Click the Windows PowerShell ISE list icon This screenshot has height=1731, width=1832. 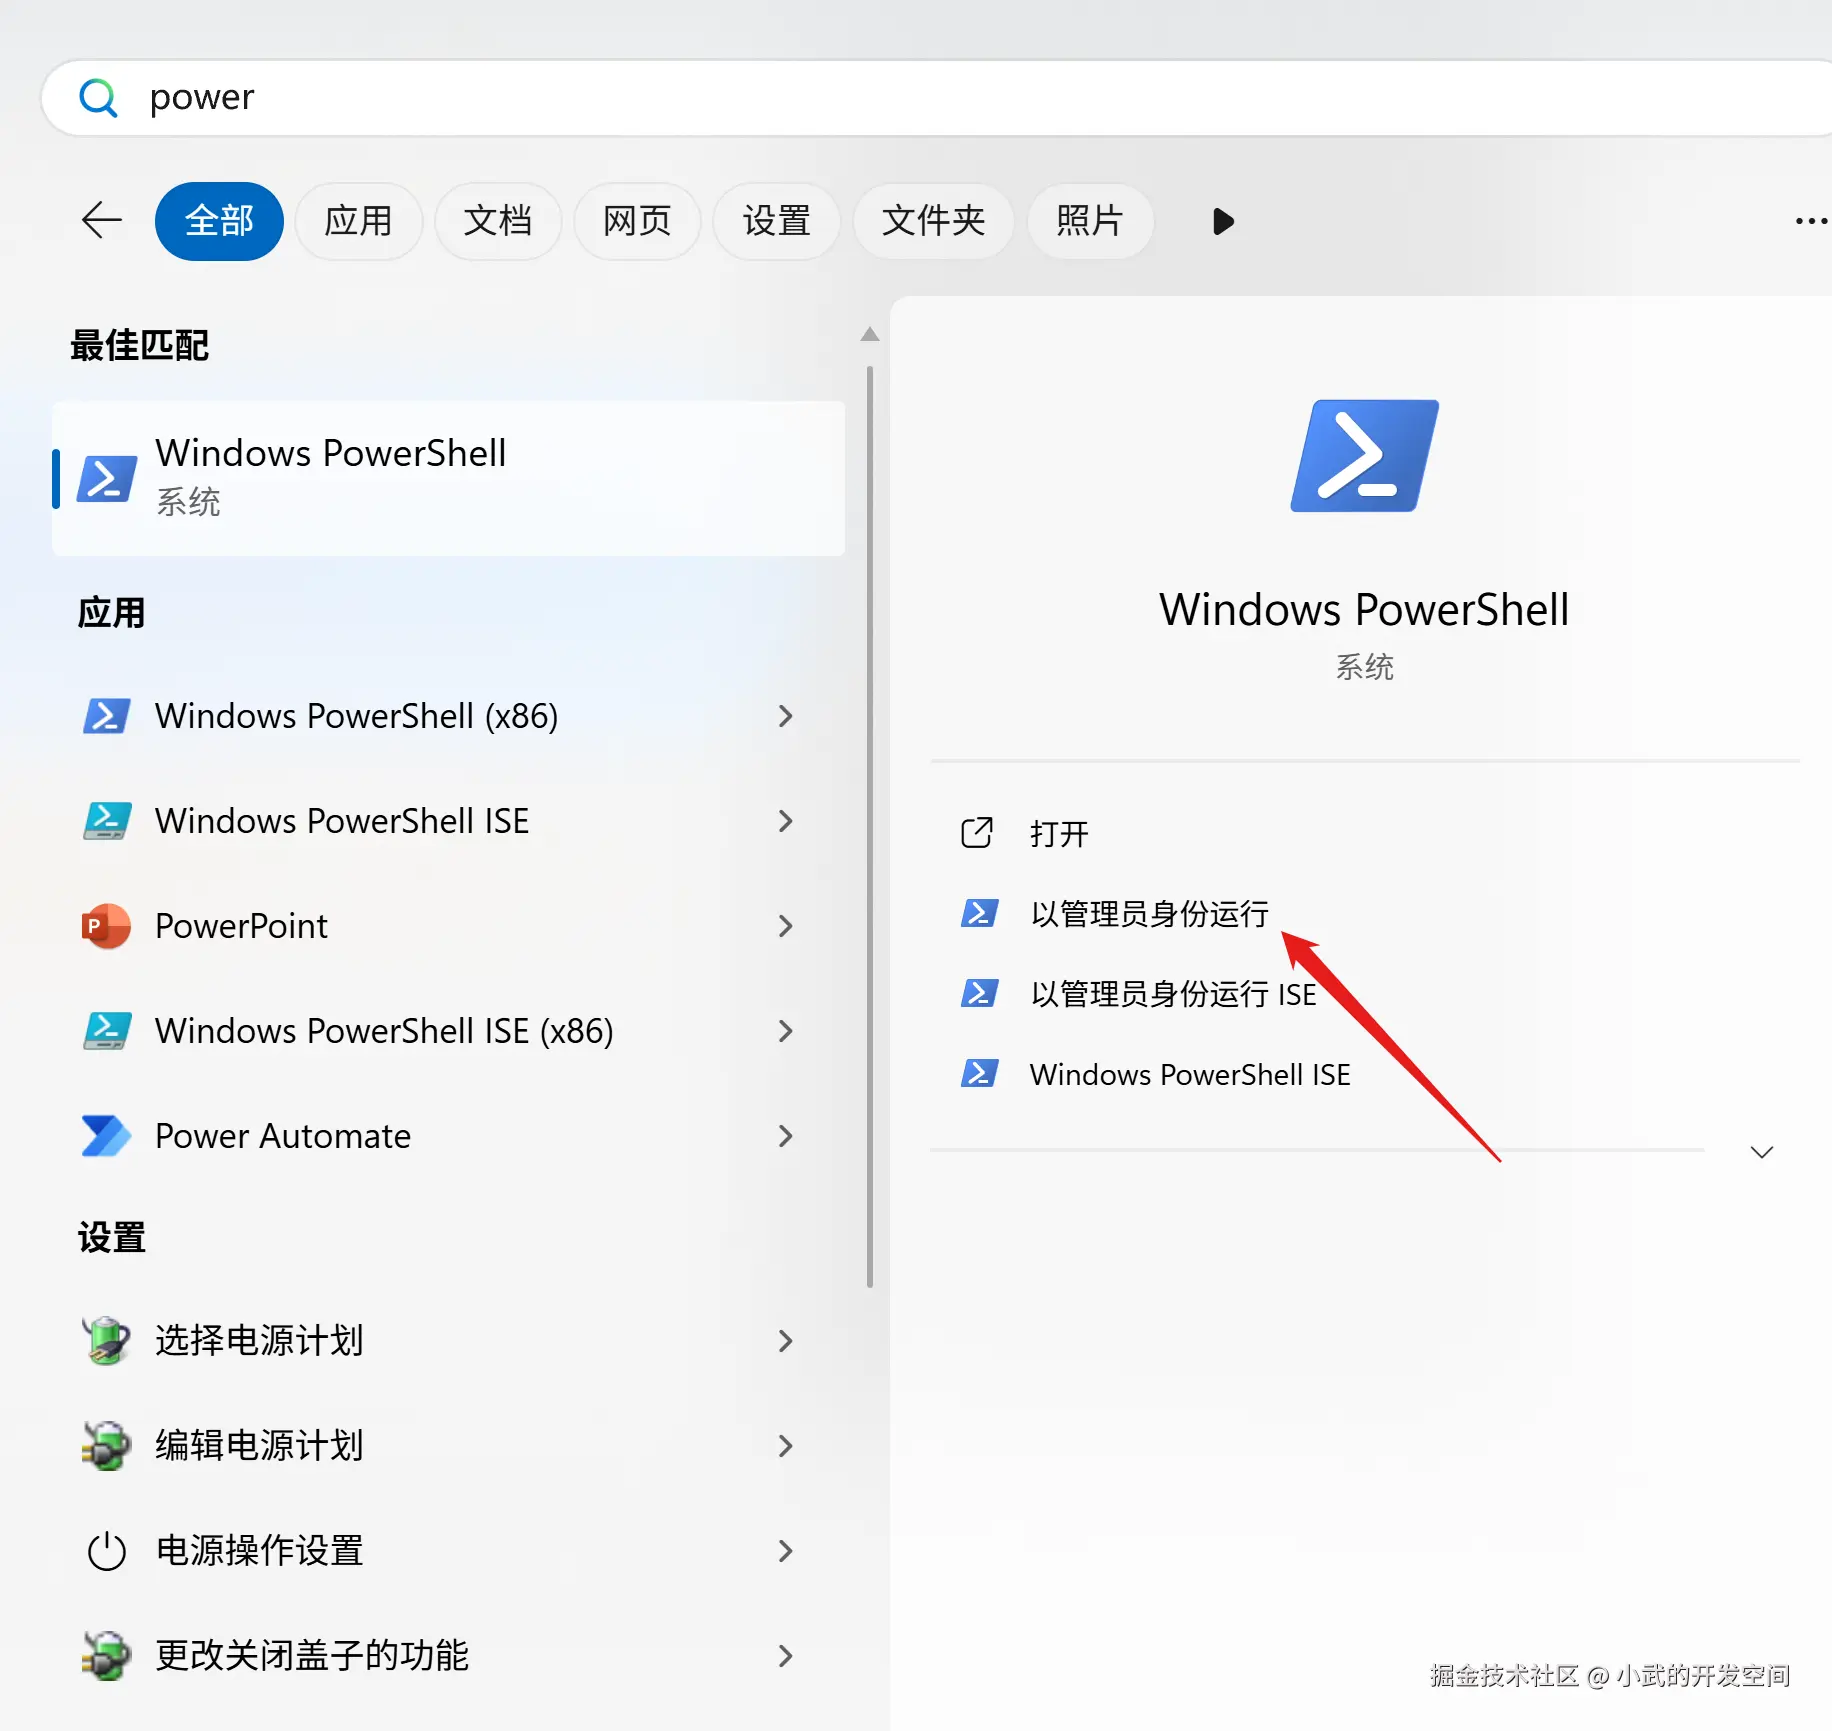point(106,821)
